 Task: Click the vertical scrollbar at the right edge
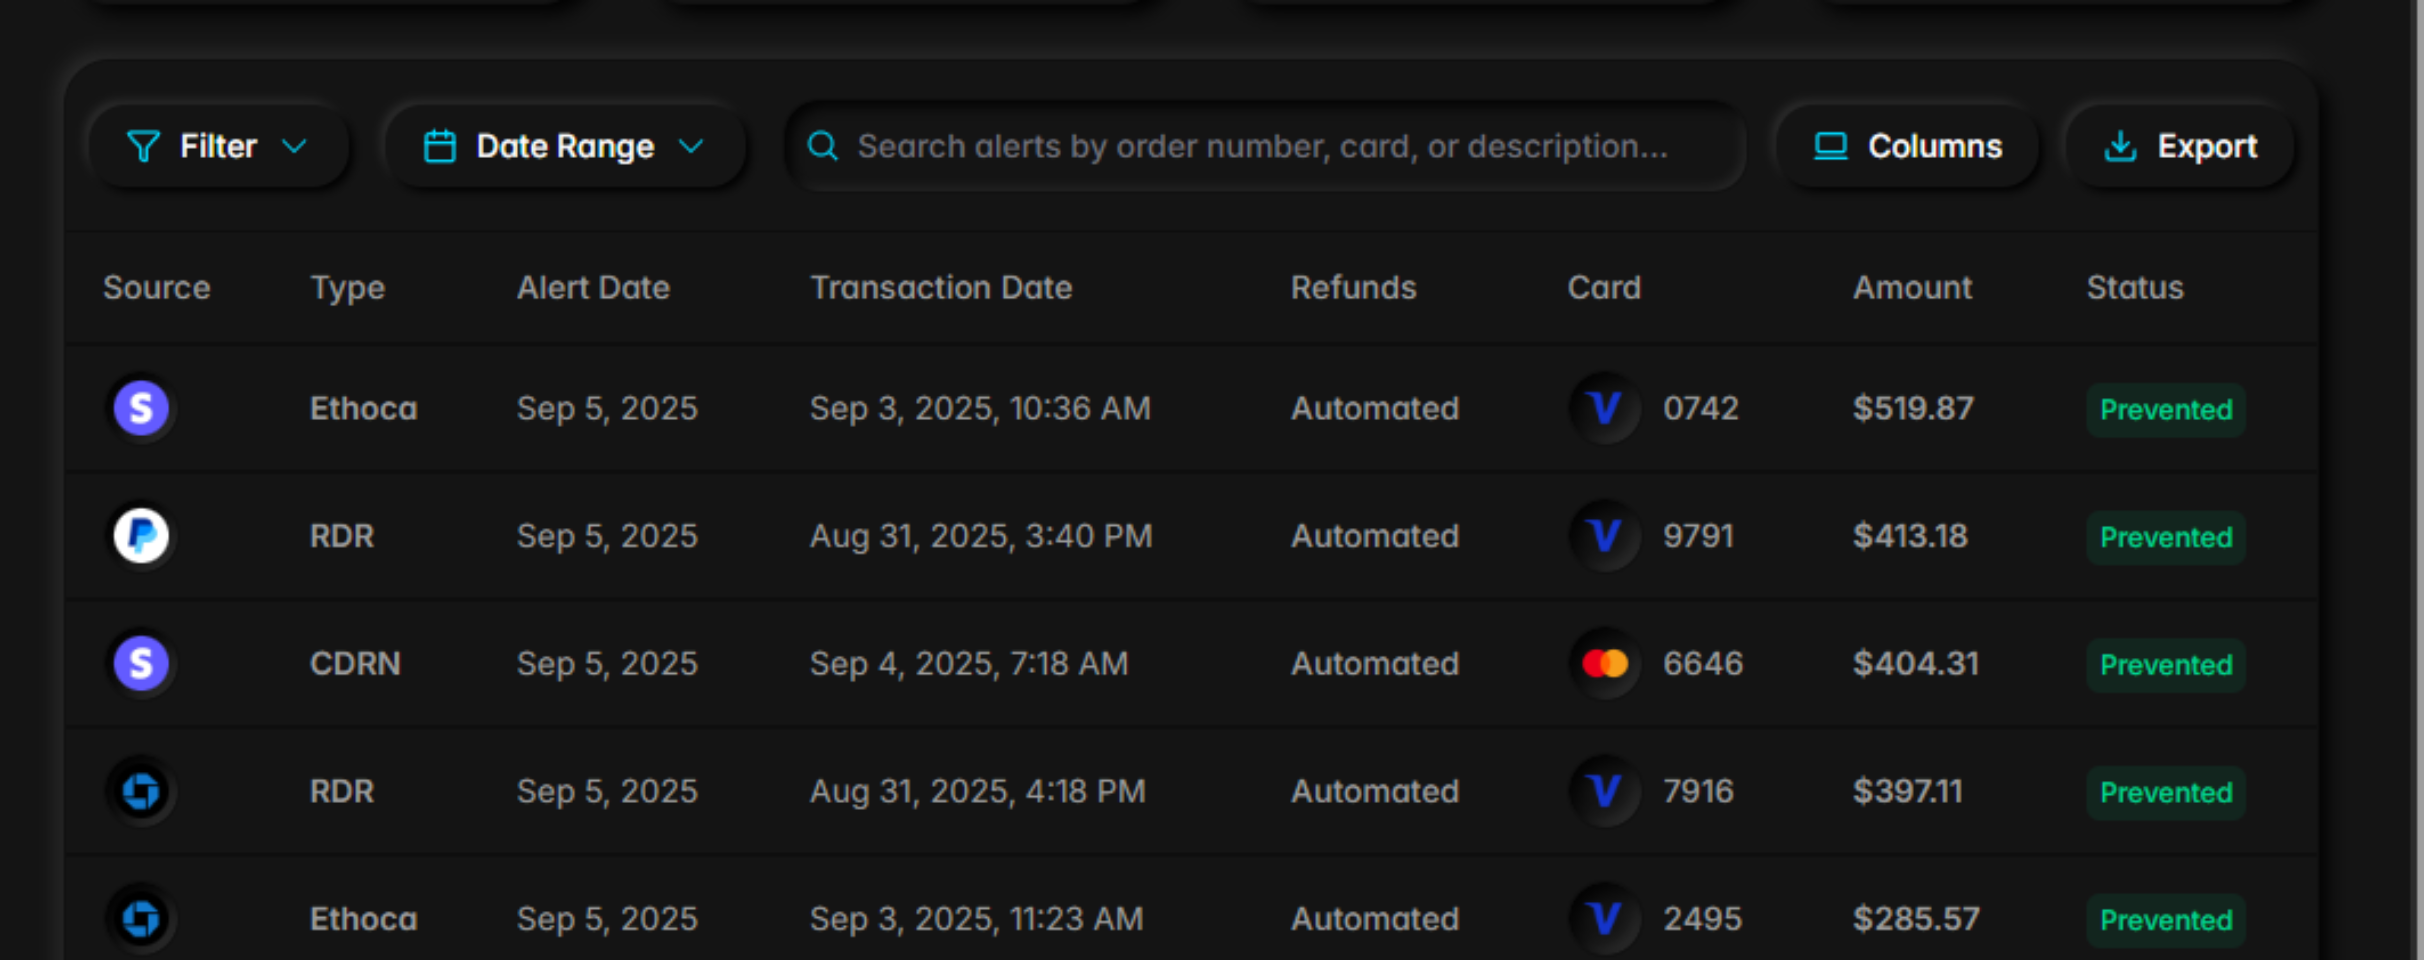click(2419, 480)
